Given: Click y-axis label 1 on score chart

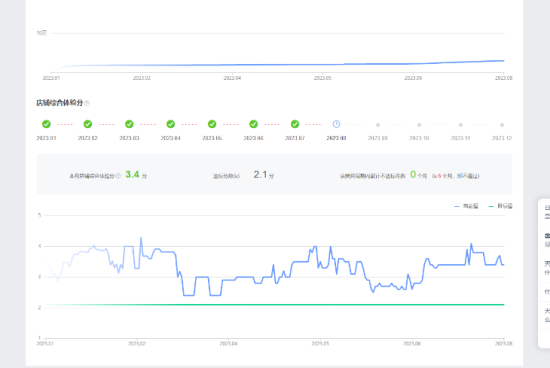Looking at the screenshot, I should [x=40, y=337].
